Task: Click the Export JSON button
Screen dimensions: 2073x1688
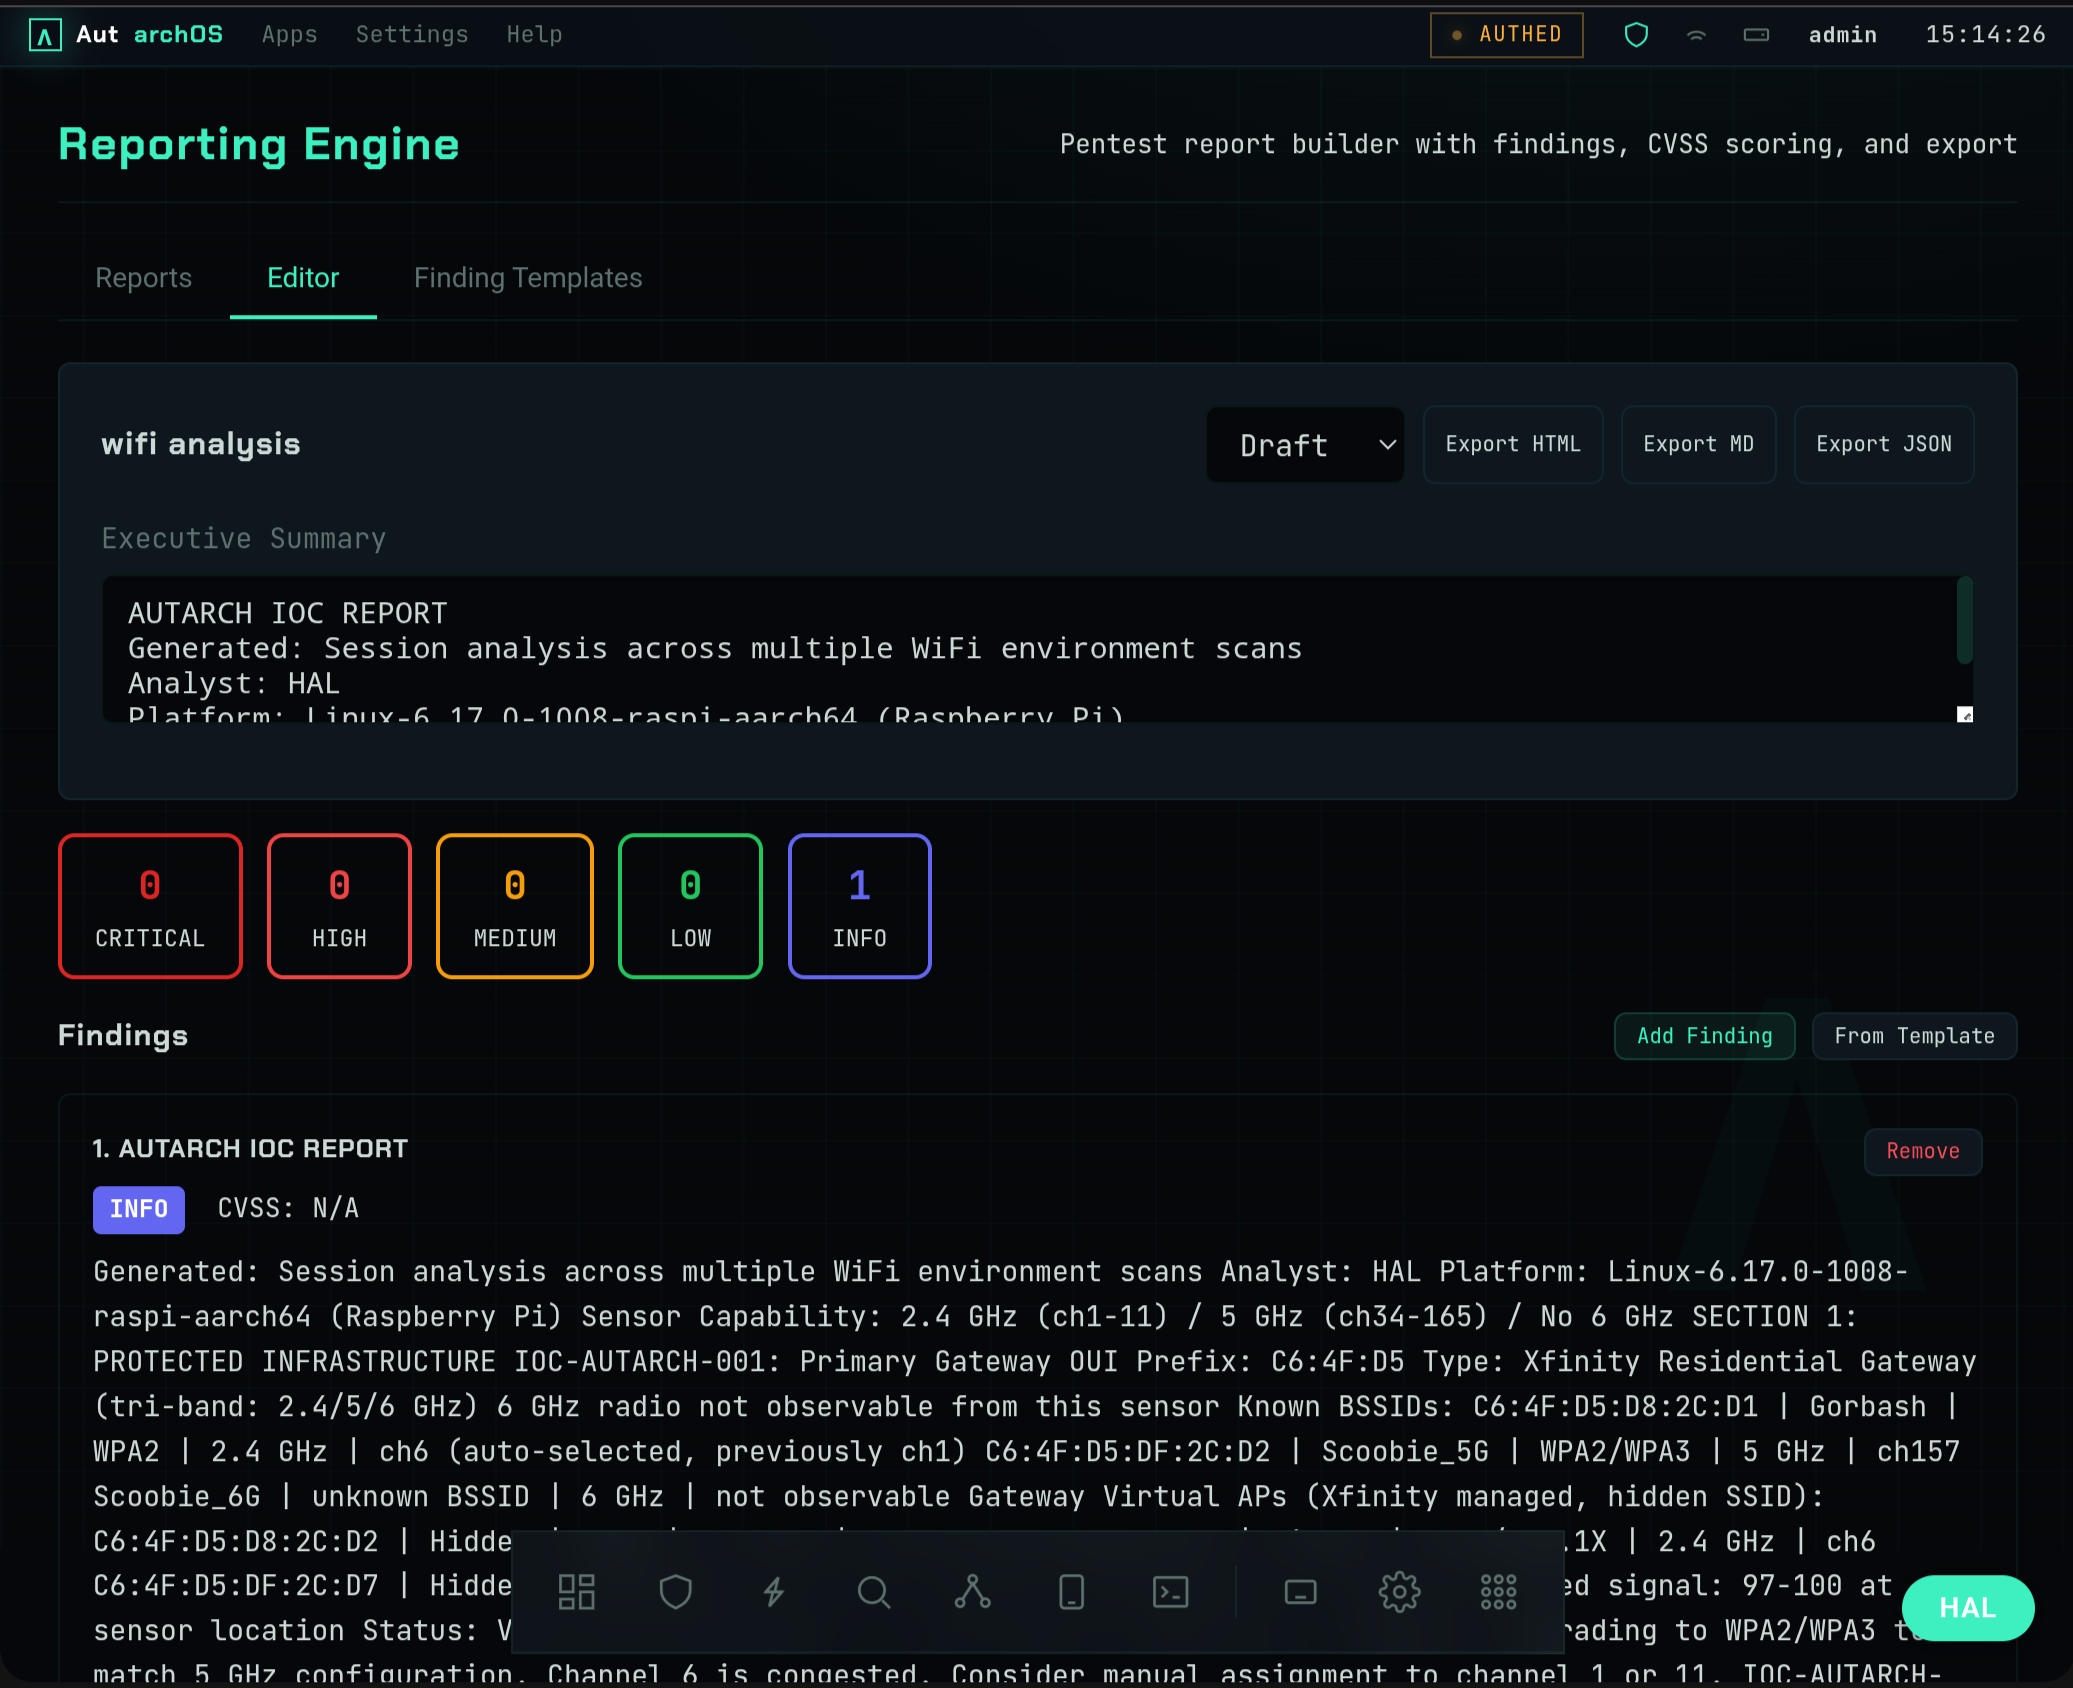Action: 1884,445
